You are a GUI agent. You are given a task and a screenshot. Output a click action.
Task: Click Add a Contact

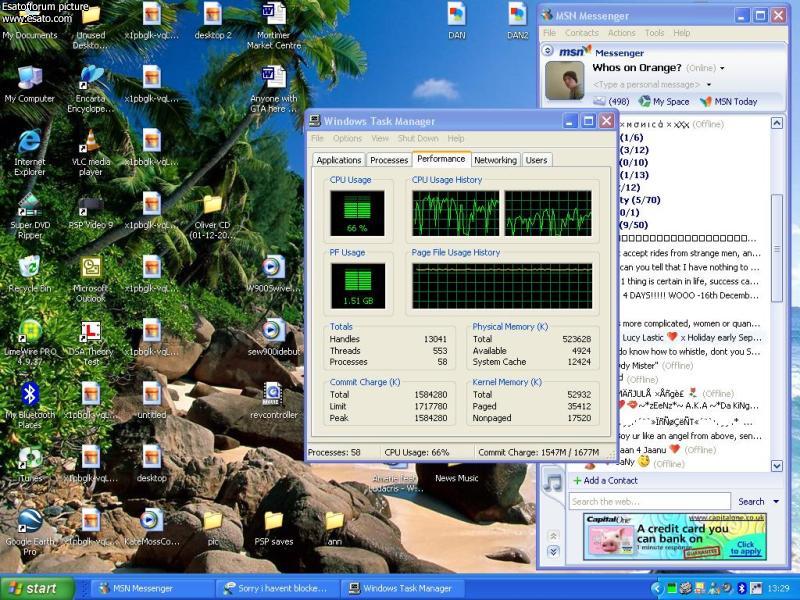[605, 481]
